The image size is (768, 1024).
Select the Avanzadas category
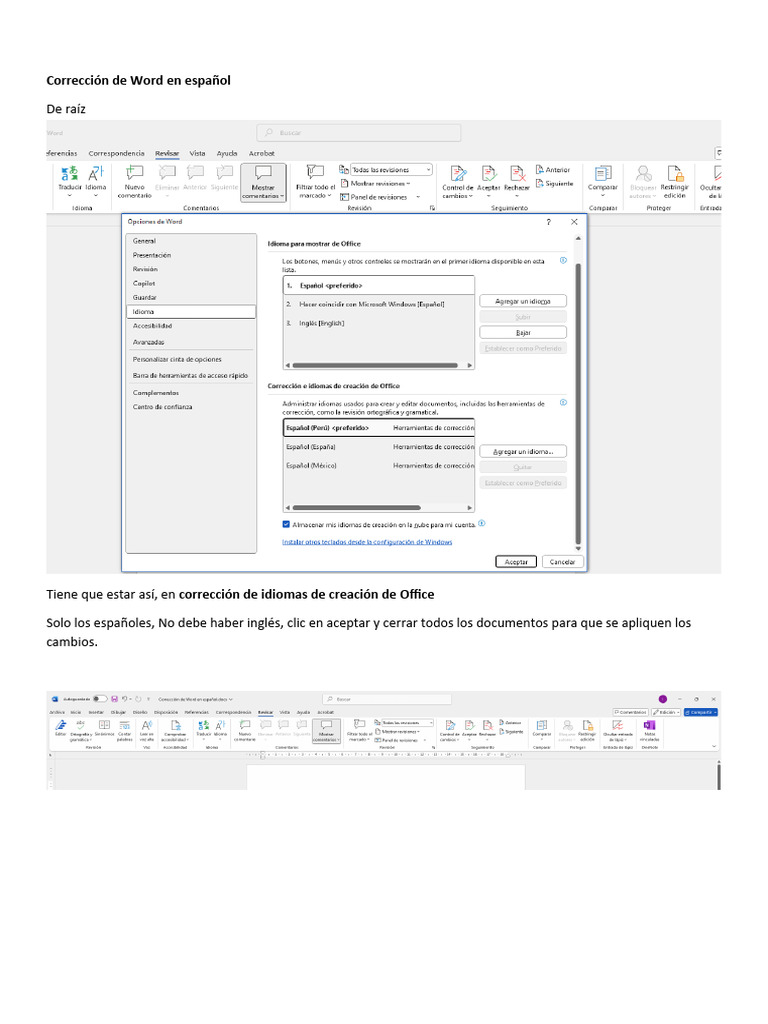pos(191,342)
